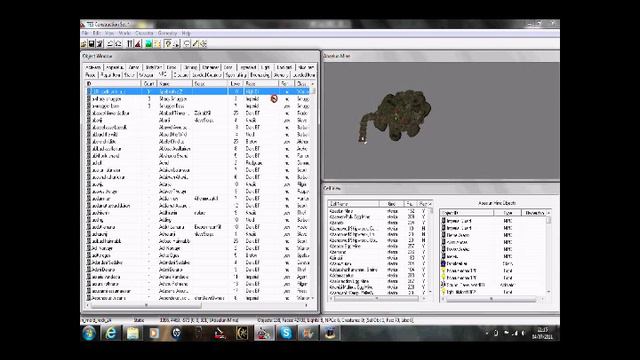This screenshot has width=640, height=360.
Task: Sort Object Window by Race column
Action: [x=260, y=84]
